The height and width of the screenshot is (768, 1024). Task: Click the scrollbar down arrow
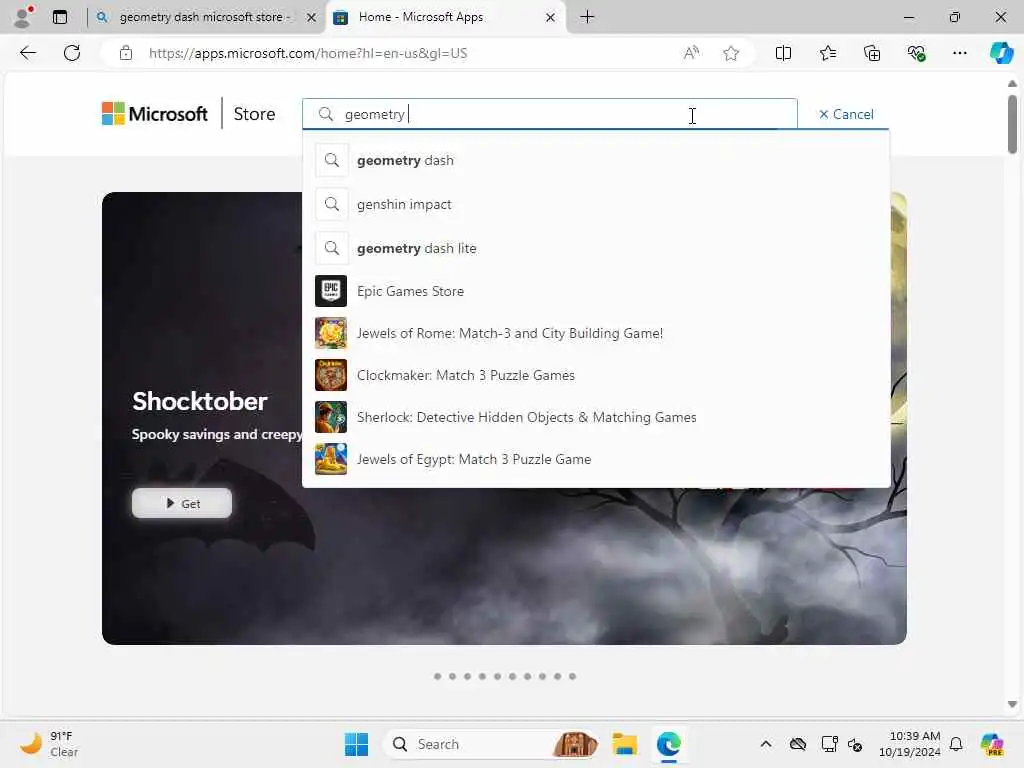pos(1012,704)
